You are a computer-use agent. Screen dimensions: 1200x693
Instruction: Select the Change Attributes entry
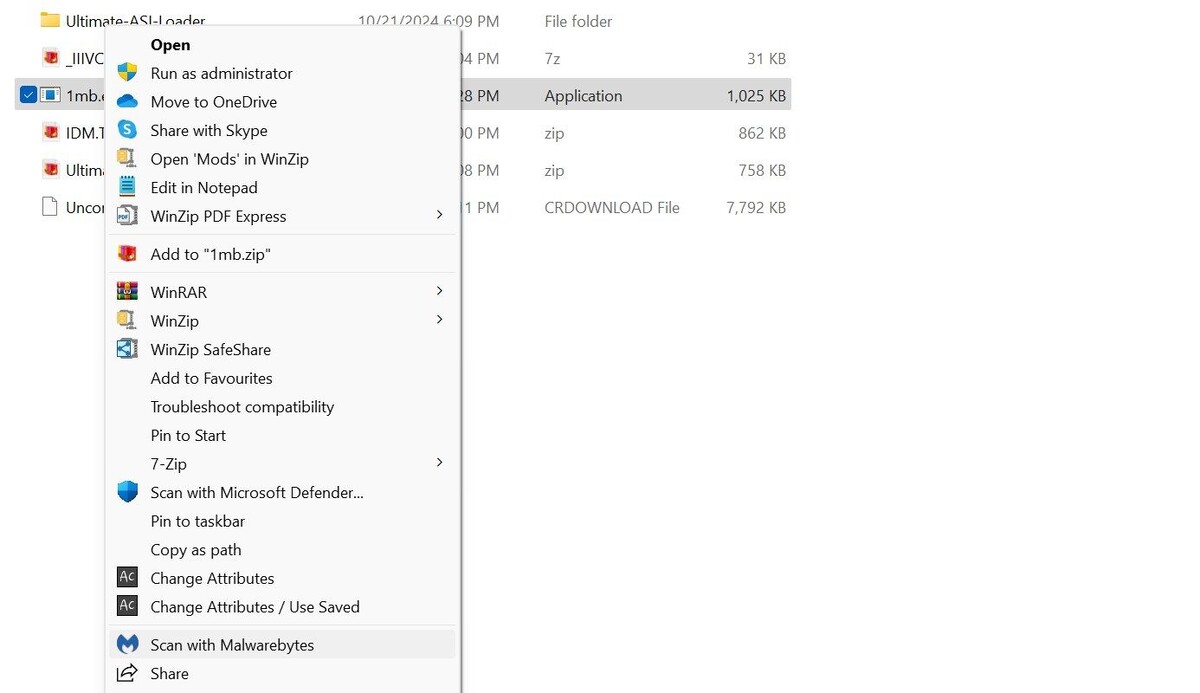[x=282, y=578]
